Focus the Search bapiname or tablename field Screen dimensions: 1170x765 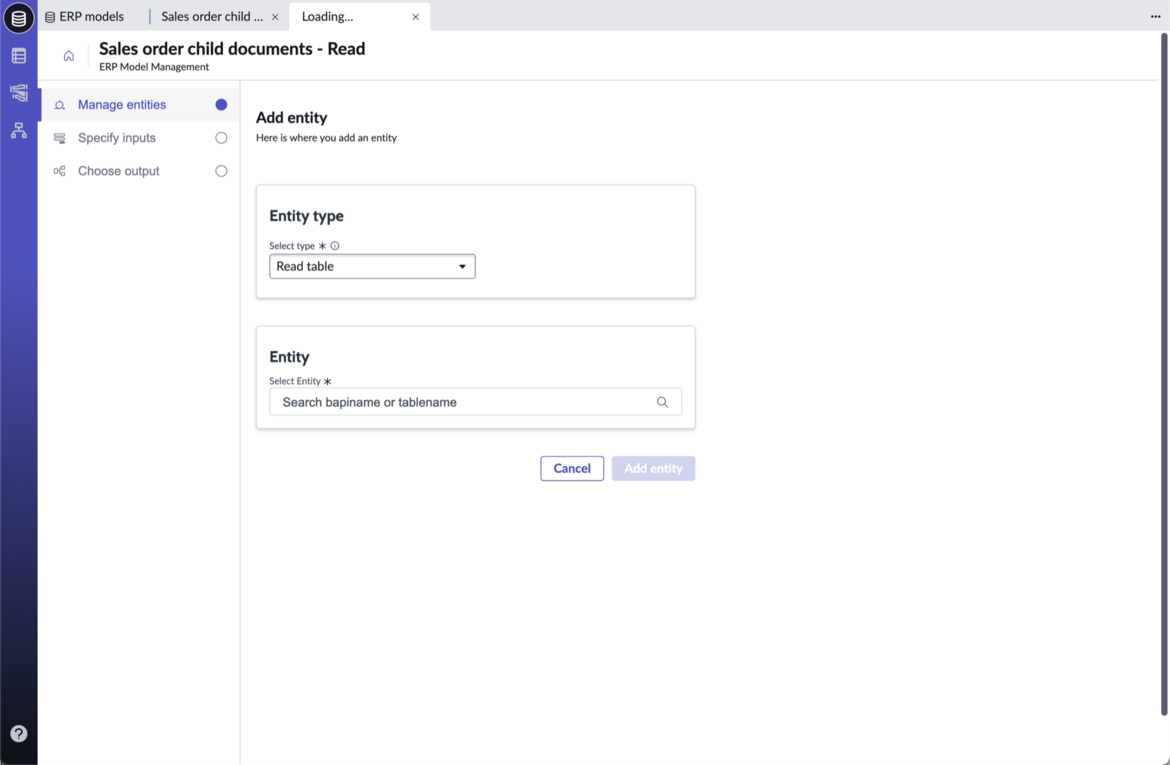[475, 402]
